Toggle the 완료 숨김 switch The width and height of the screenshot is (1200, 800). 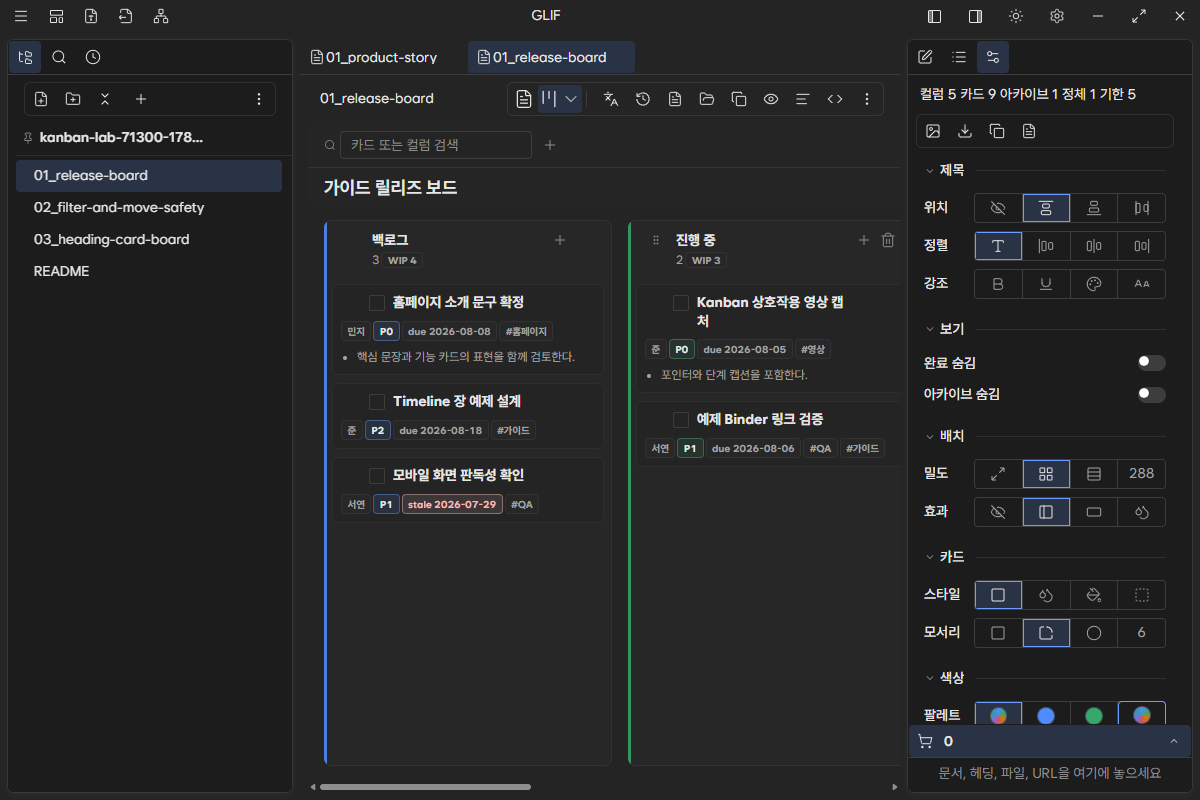[1152, 363]
